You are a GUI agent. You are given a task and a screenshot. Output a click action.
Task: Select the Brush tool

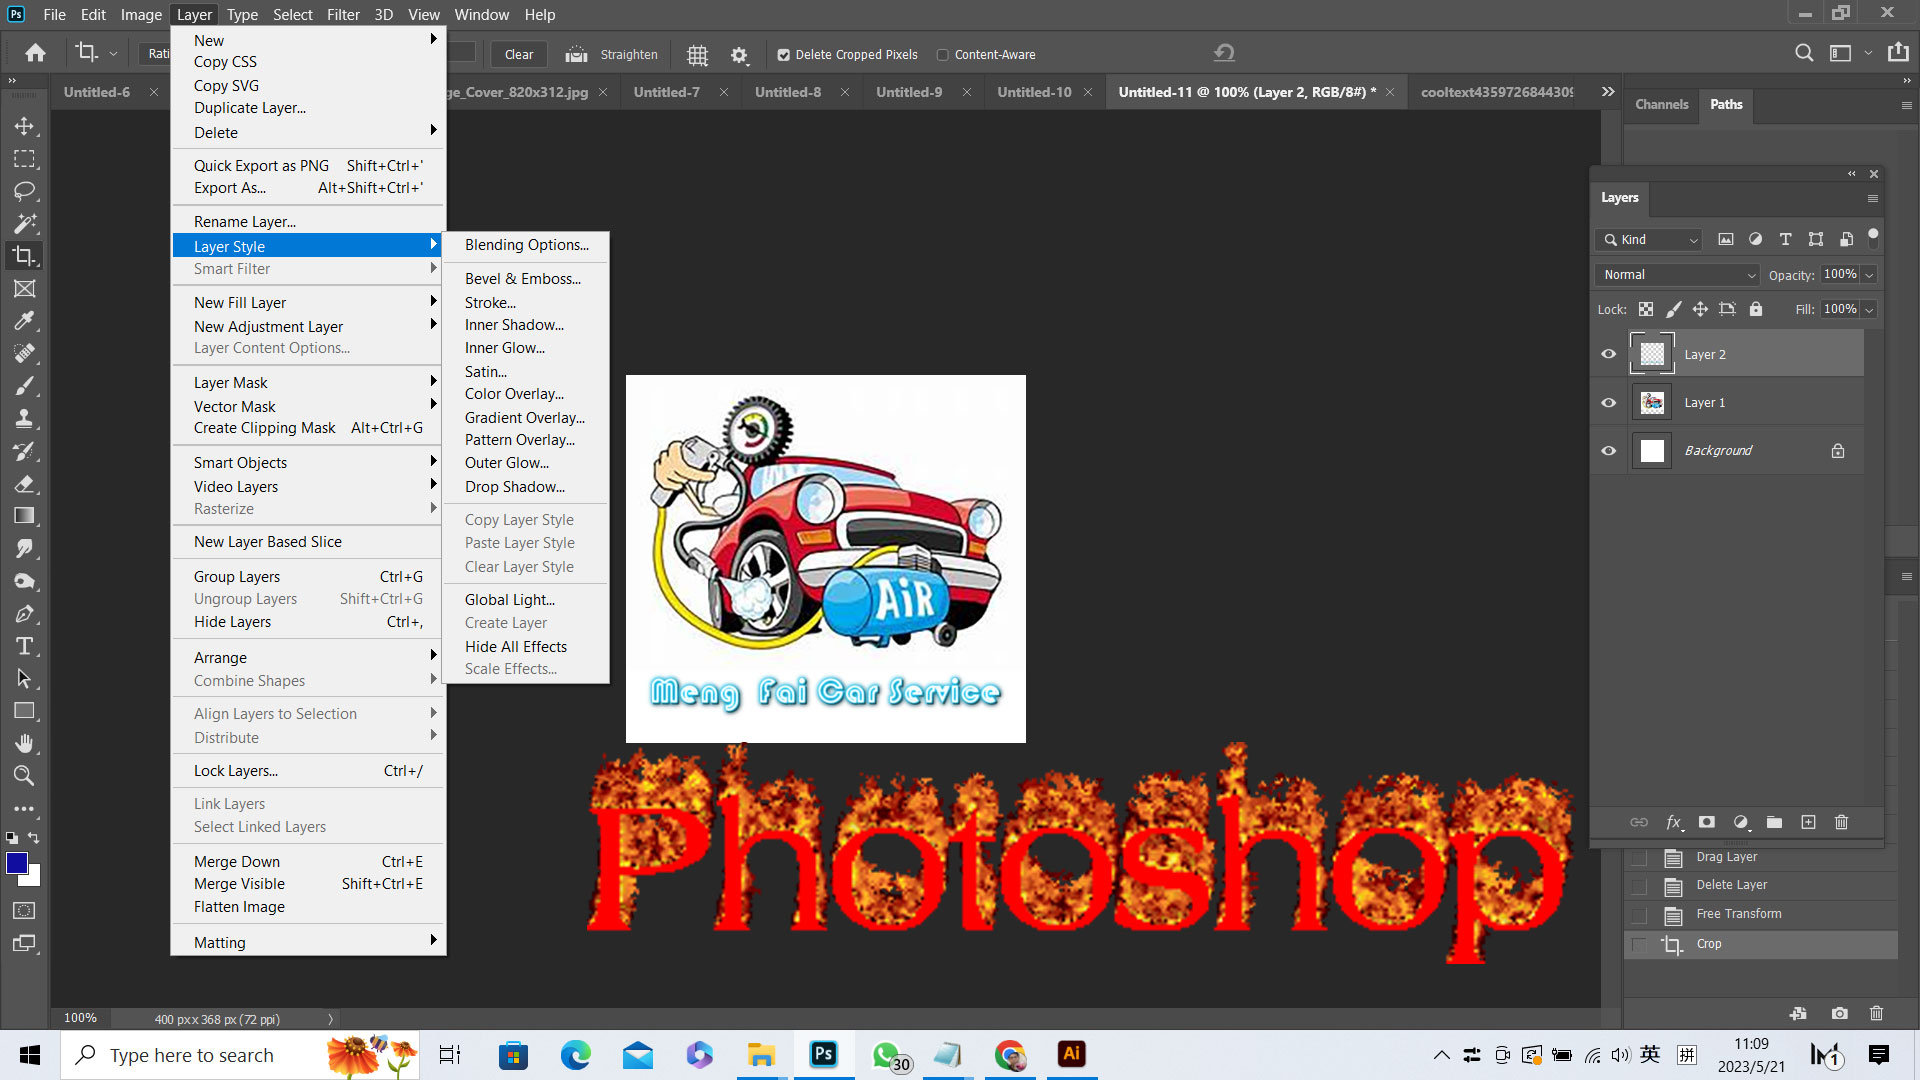24,386
